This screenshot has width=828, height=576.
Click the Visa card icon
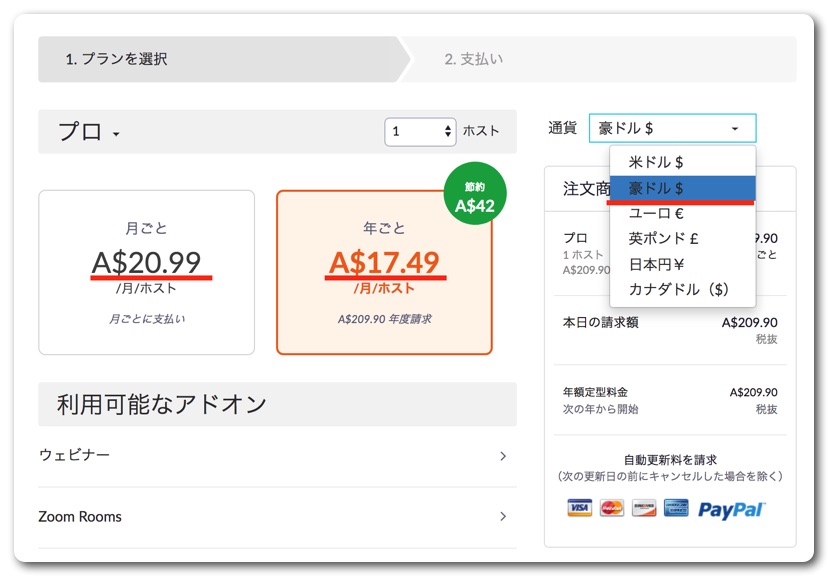[579, 508]
